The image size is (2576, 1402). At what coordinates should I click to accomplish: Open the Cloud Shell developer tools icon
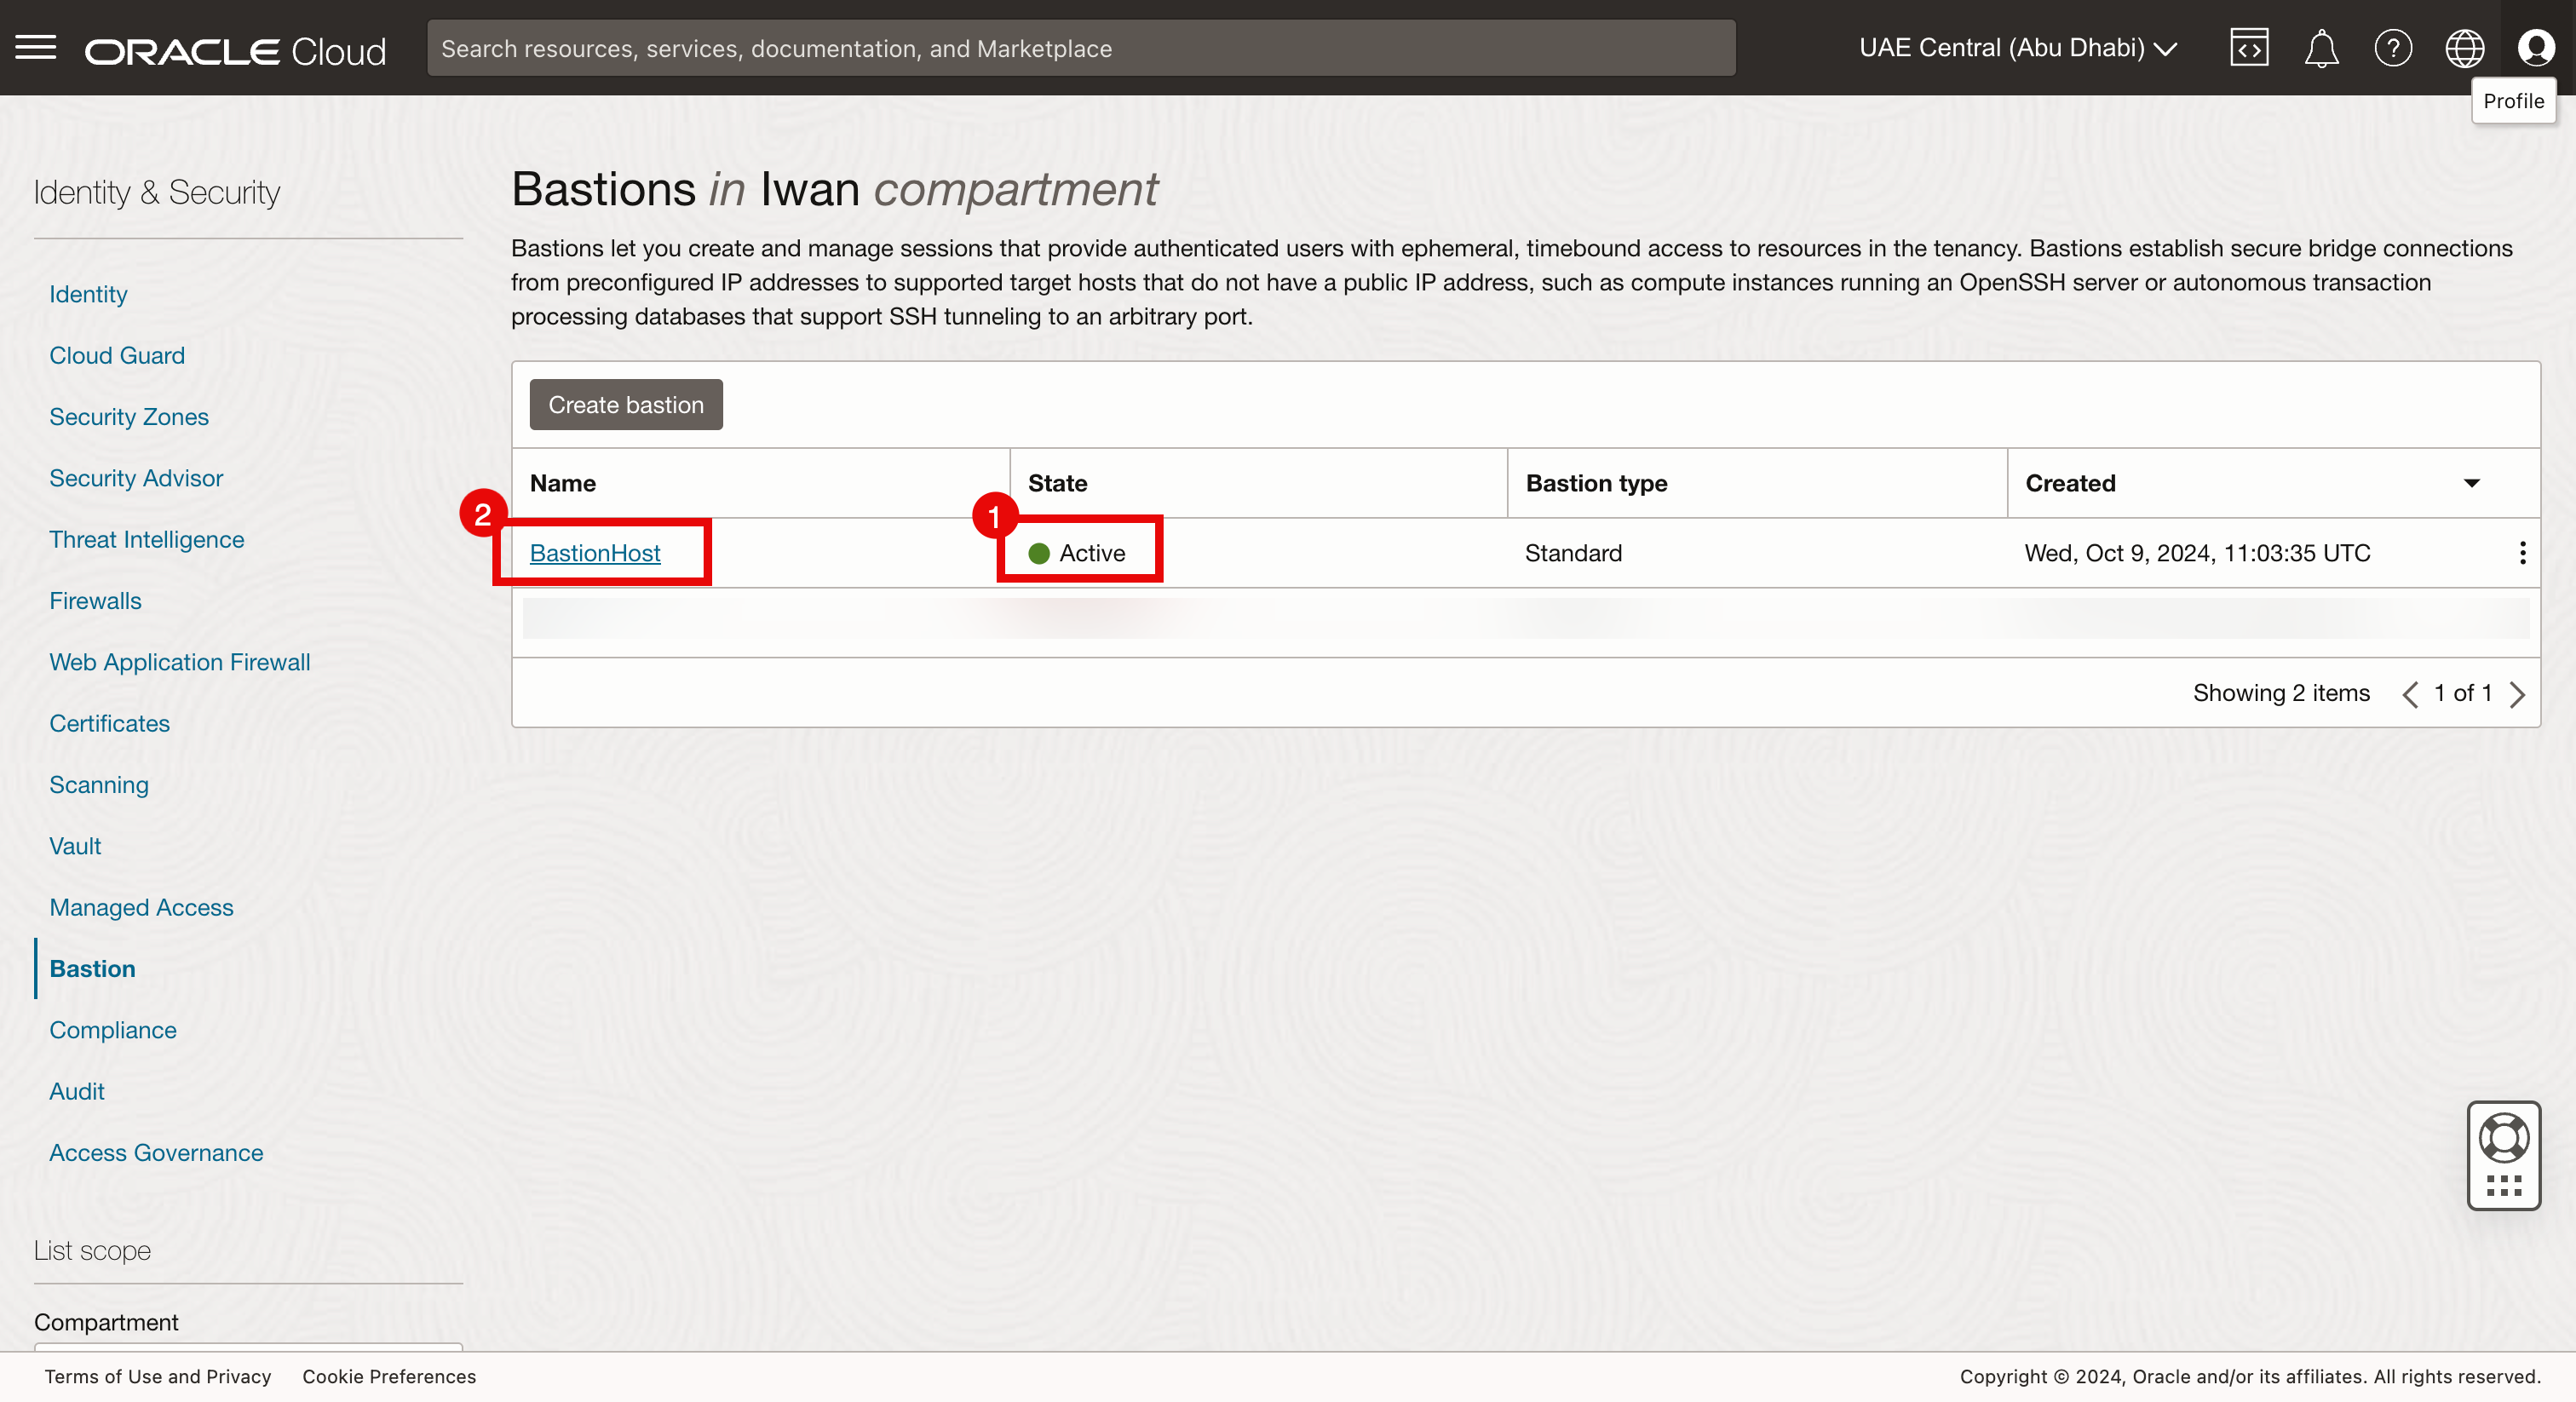coord(2248,48)
